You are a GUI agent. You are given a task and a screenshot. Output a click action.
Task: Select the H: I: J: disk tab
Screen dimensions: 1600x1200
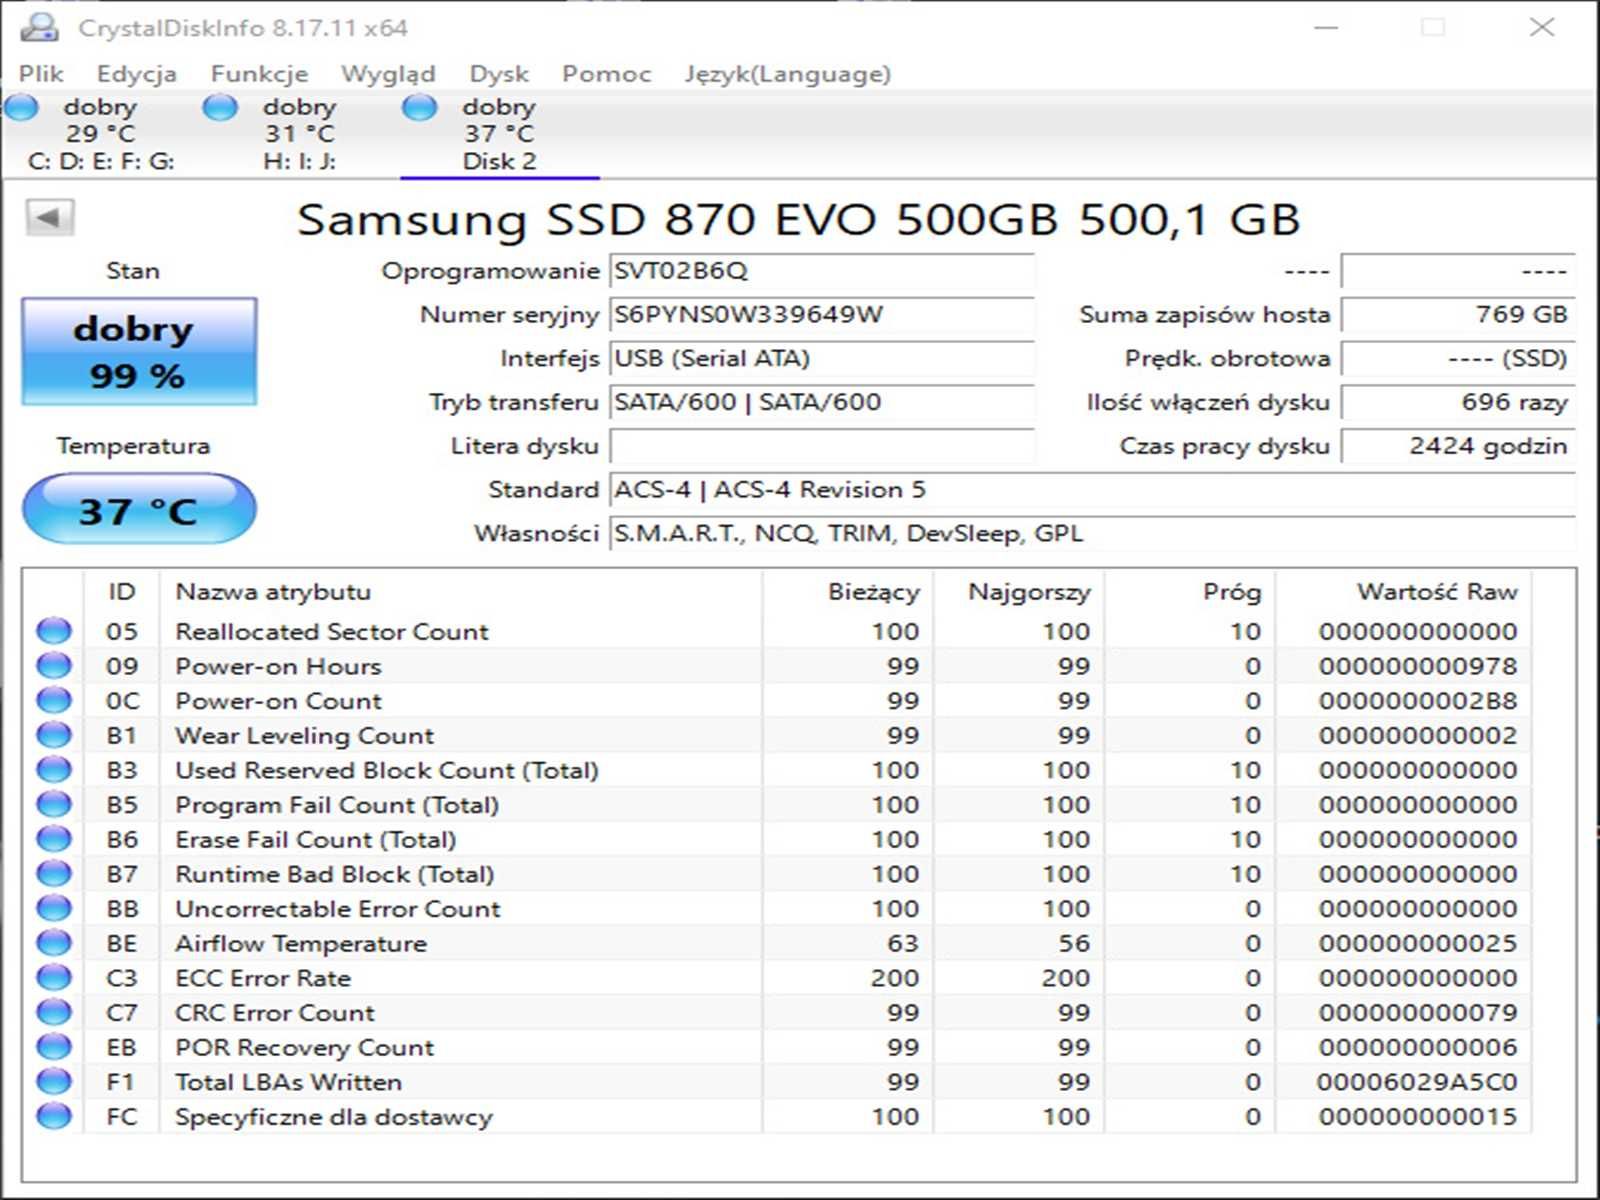pyautogui.click(x=299, y=134)
